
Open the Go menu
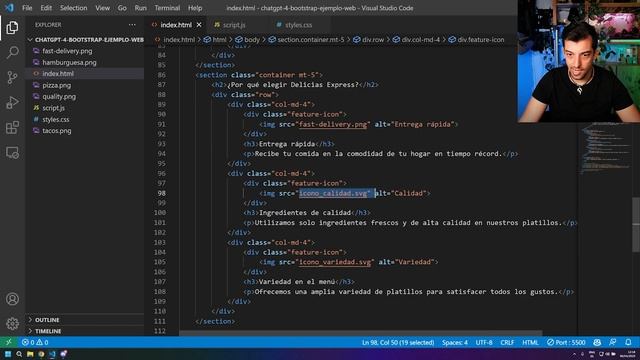(x=122, y=8)
